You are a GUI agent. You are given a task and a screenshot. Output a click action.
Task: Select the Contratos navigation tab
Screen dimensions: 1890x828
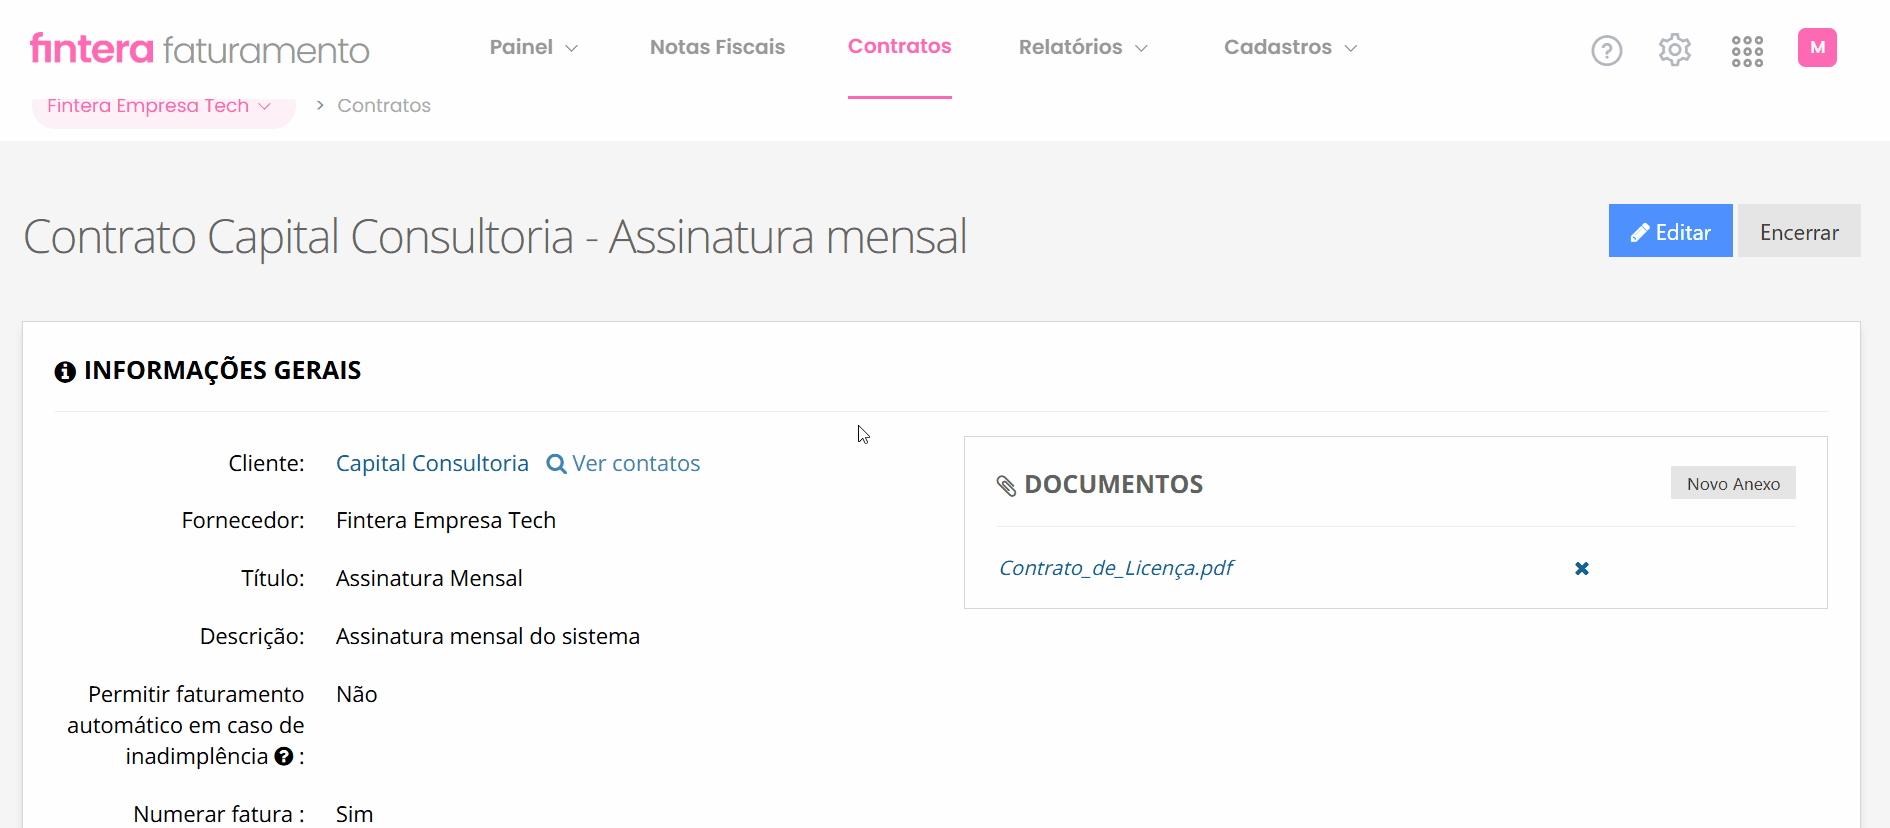(899, 46)
